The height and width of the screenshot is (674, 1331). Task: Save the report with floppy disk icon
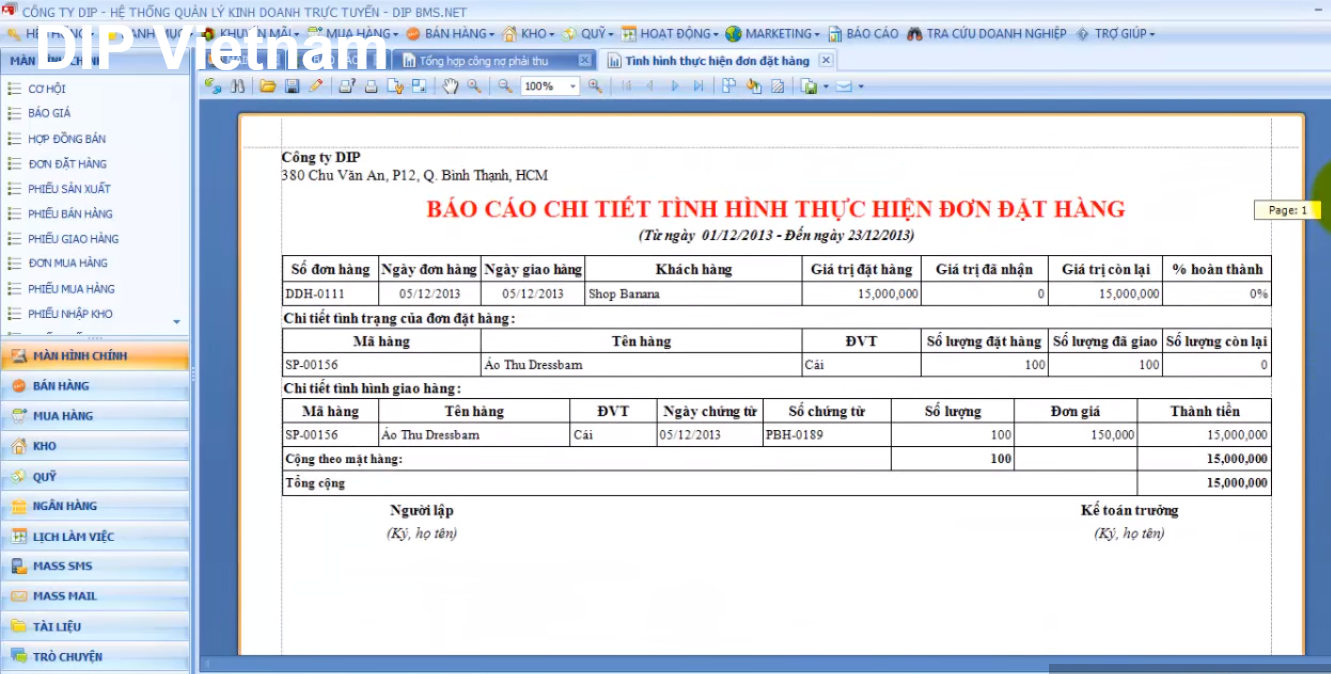pos(292,86)
